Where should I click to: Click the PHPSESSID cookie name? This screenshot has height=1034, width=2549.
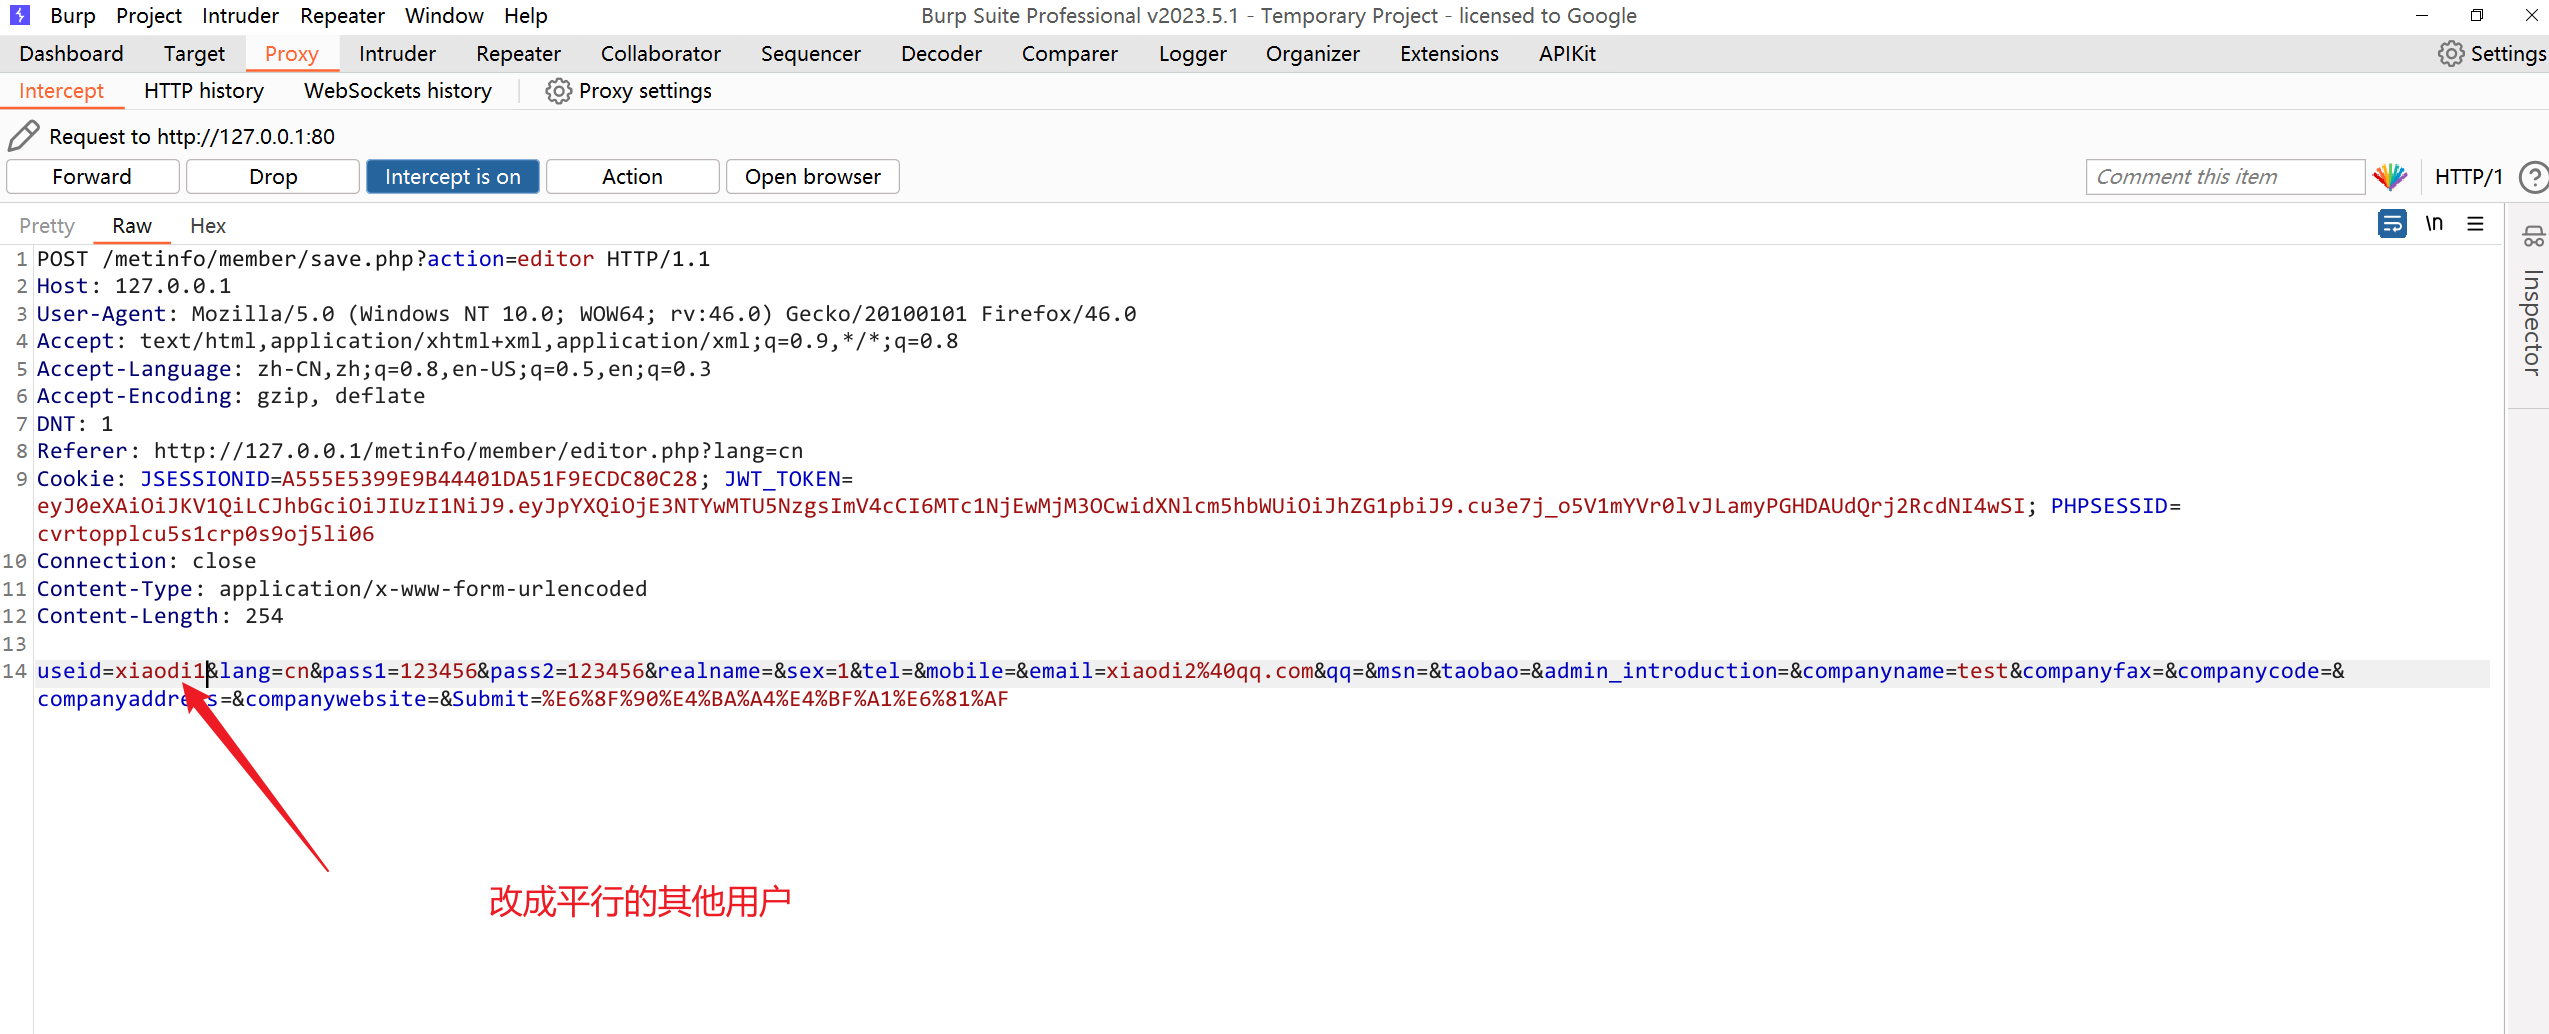pos(2109,506)
